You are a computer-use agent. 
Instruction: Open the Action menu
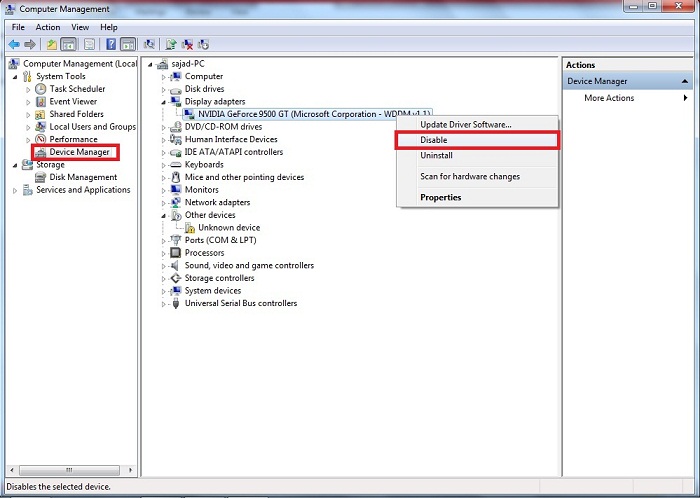coord(48,27)
